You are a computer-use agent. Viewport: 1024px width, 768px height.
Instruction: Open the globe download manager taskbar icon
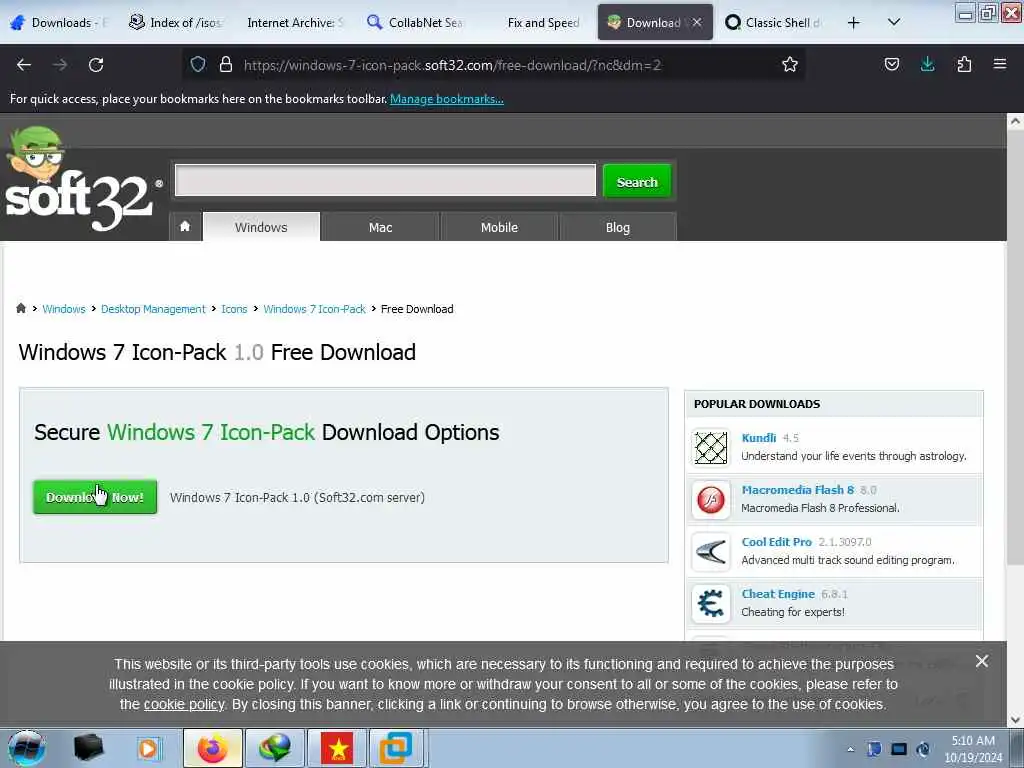275,748
